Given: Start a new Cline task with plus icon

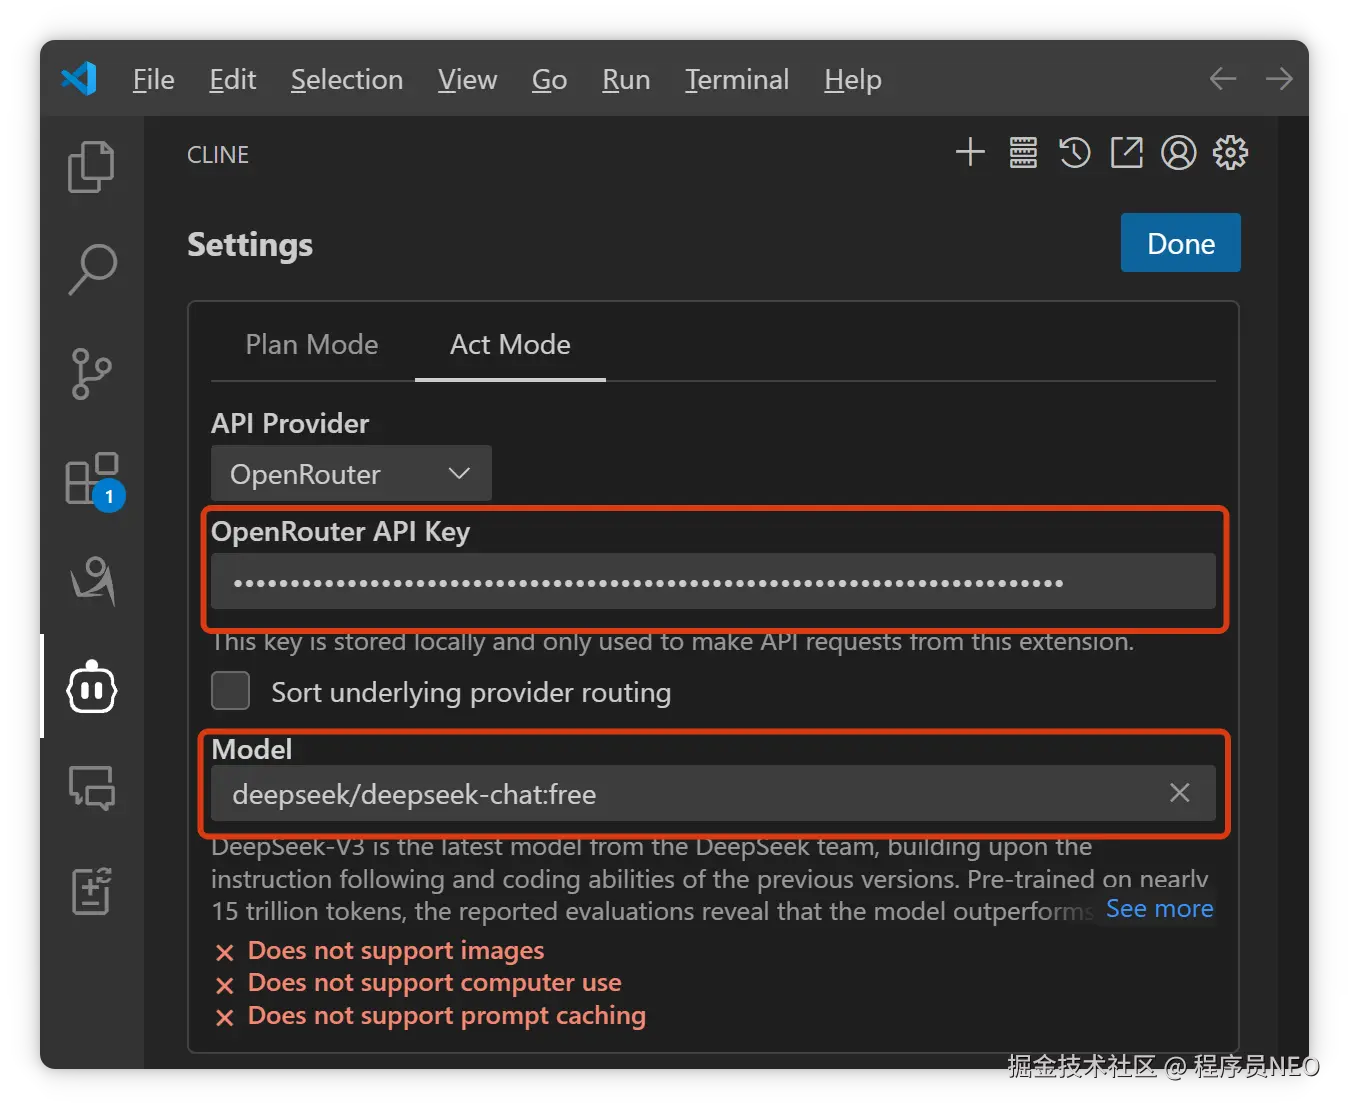Looking at the screenshot, I should pos(970,153).
